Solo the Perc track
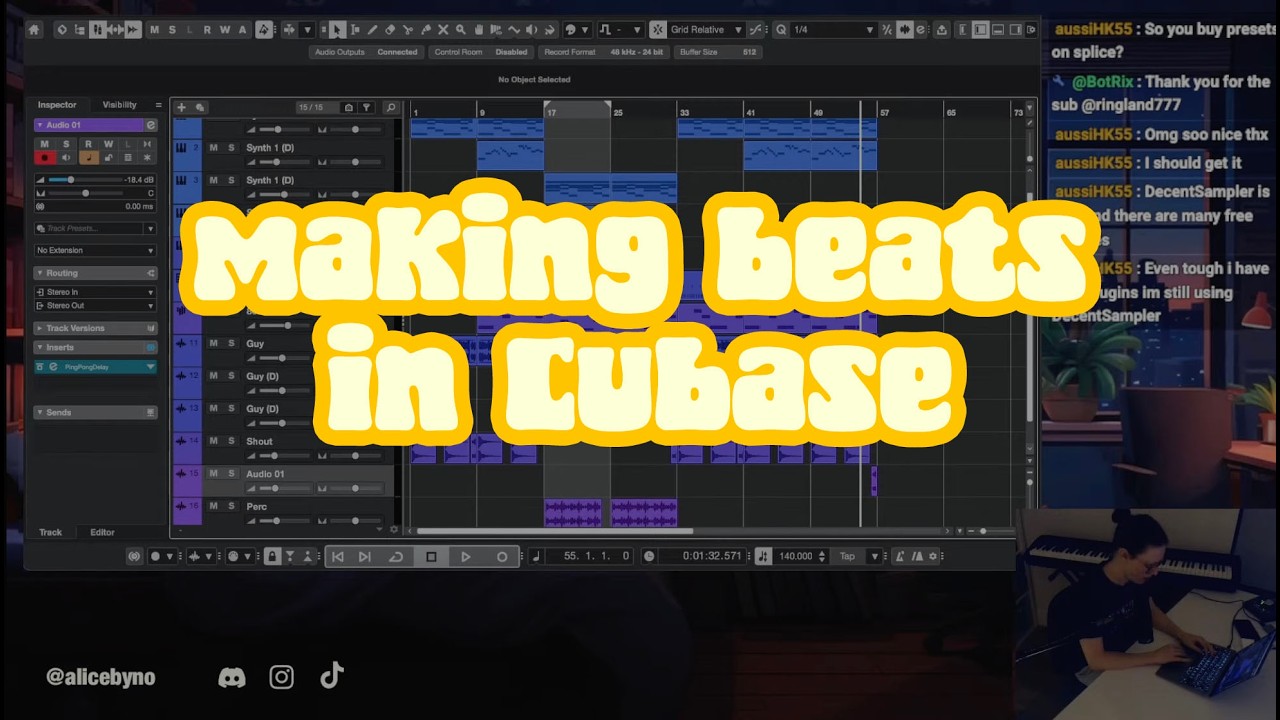1280x720 pixels. 231,506
